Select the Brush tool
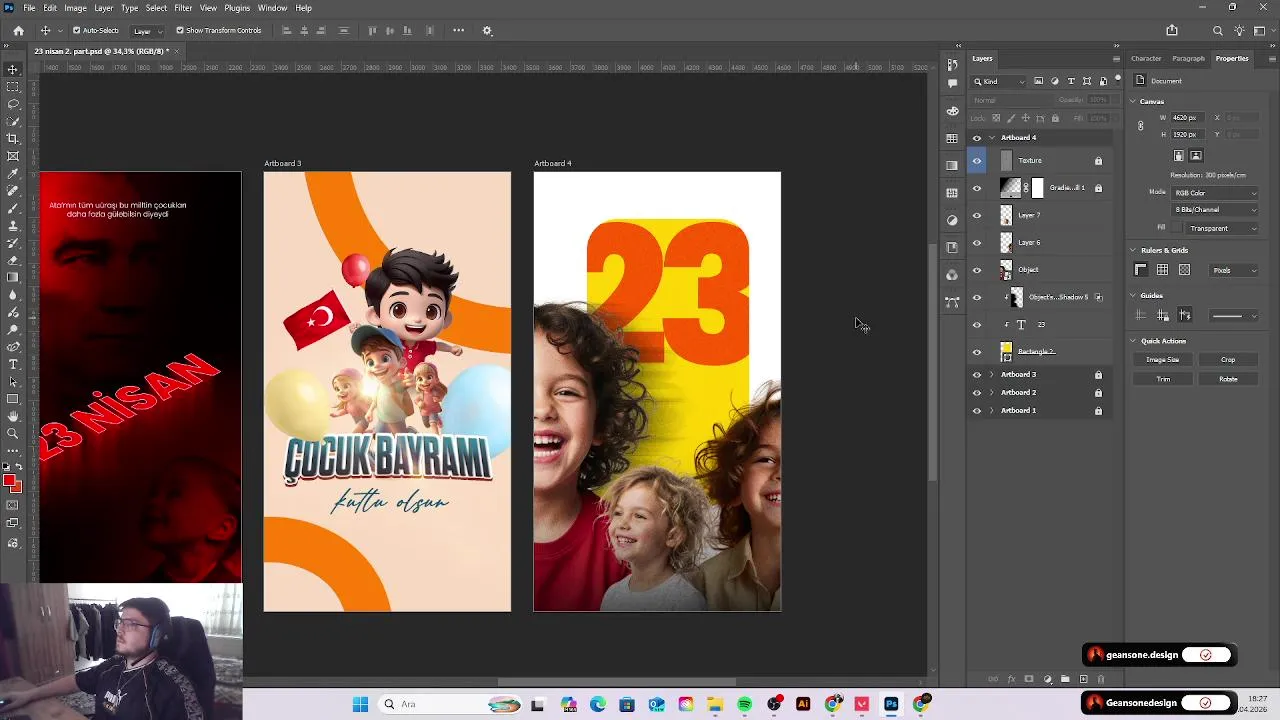The width and height of the screenshot is (1280, 720). pos(13,208)
